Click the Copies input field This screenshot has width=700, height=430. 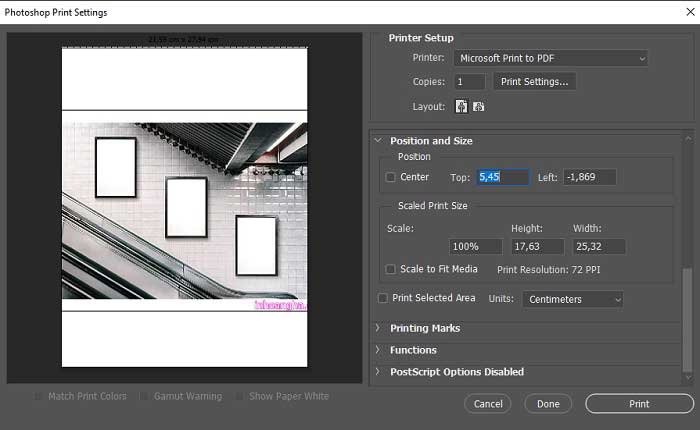pos(469,82)
